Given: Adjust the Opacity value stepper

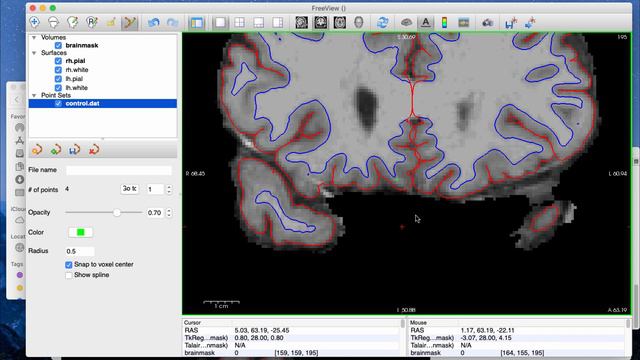Looking at the screenshot, I should (x=169, y=213).
